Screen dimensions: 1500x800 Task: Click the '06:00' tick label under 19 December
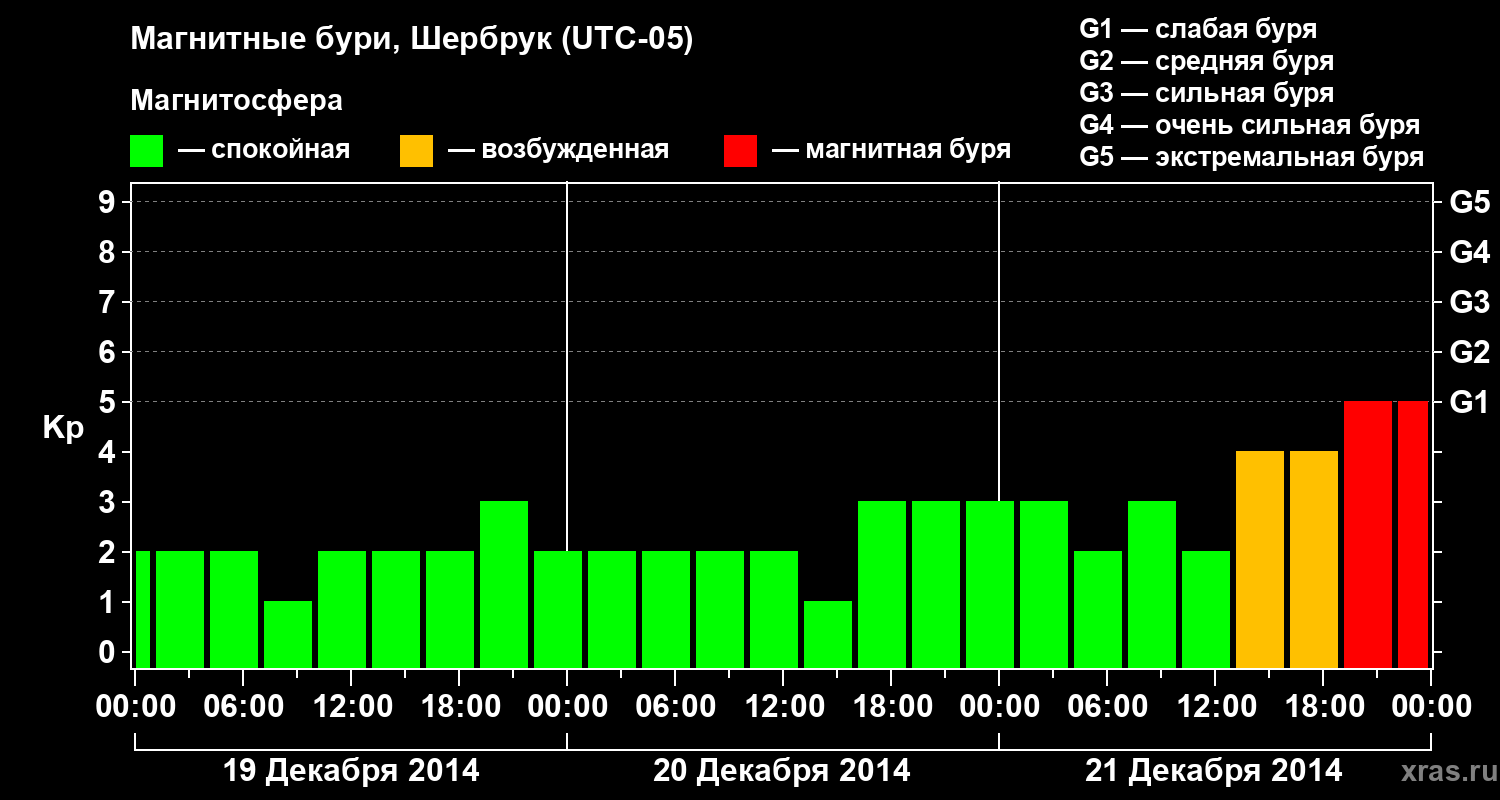242,706
